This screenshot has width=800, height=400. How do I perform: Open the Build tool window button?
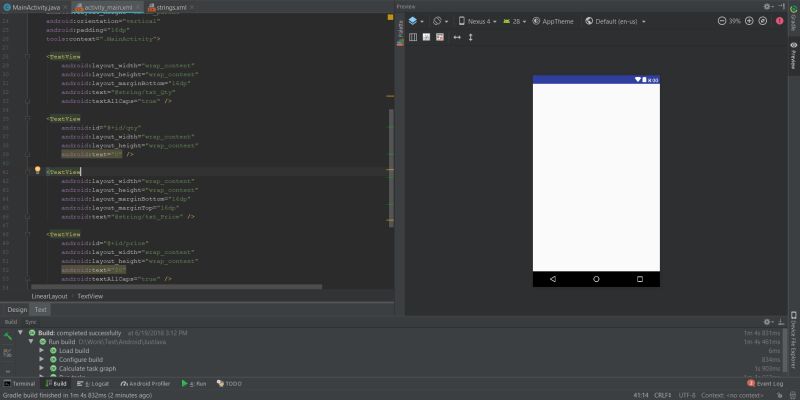(56, 384)
